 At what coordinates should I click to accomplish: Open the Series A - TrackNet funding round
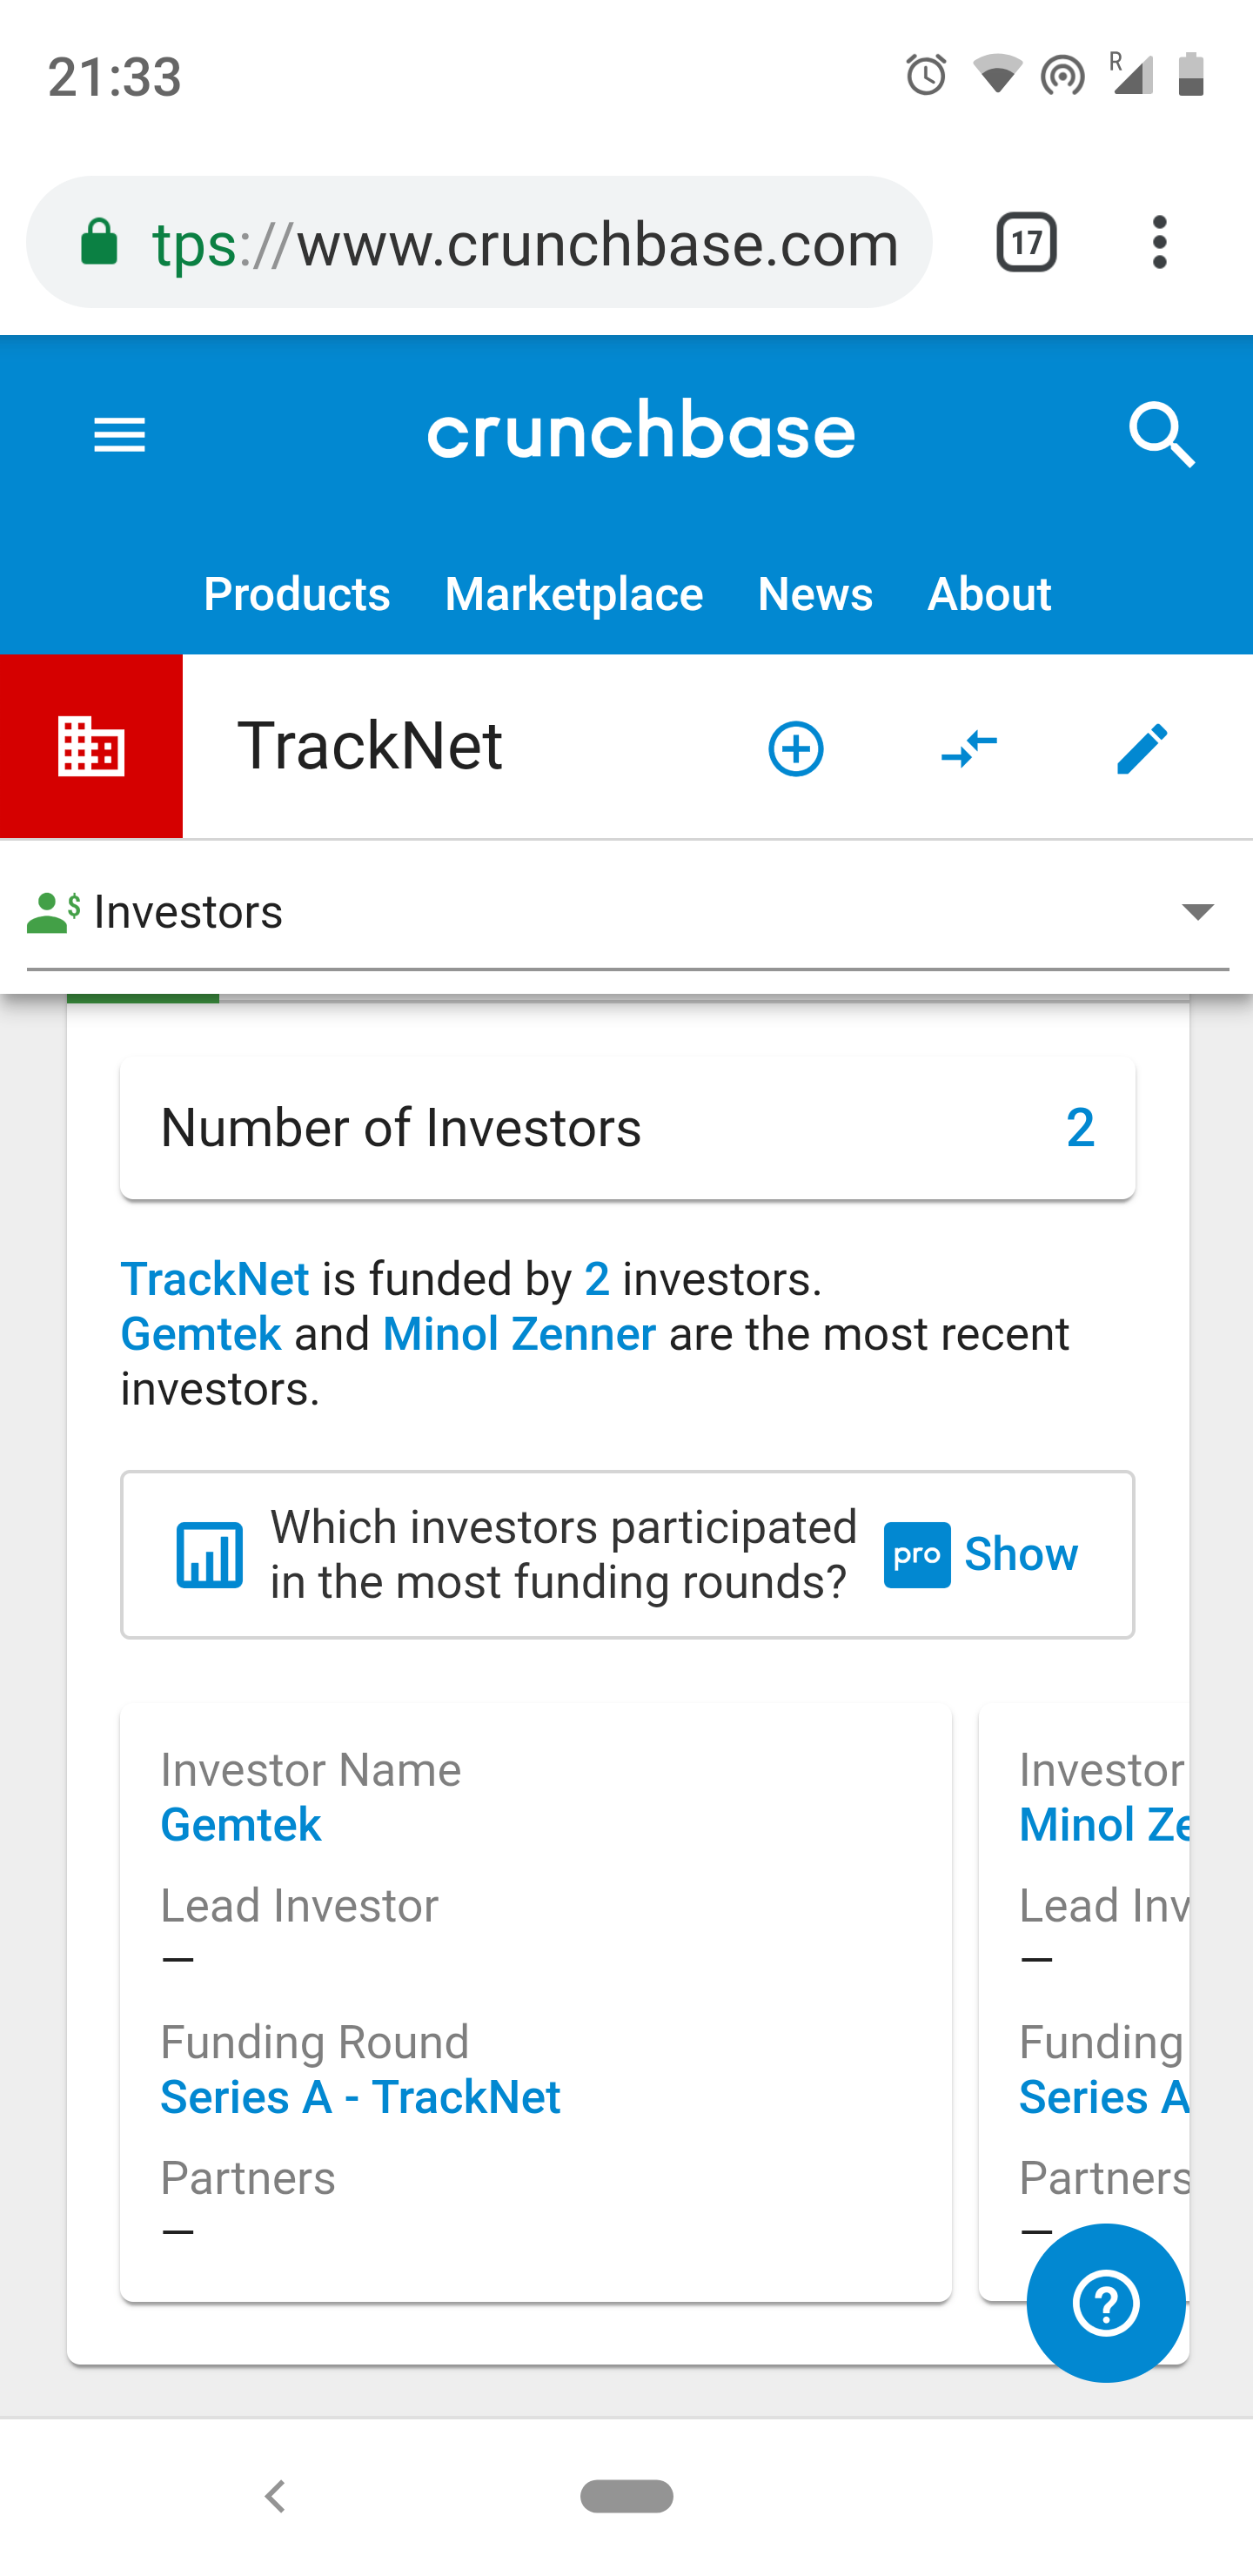(x=360, y=2097)
